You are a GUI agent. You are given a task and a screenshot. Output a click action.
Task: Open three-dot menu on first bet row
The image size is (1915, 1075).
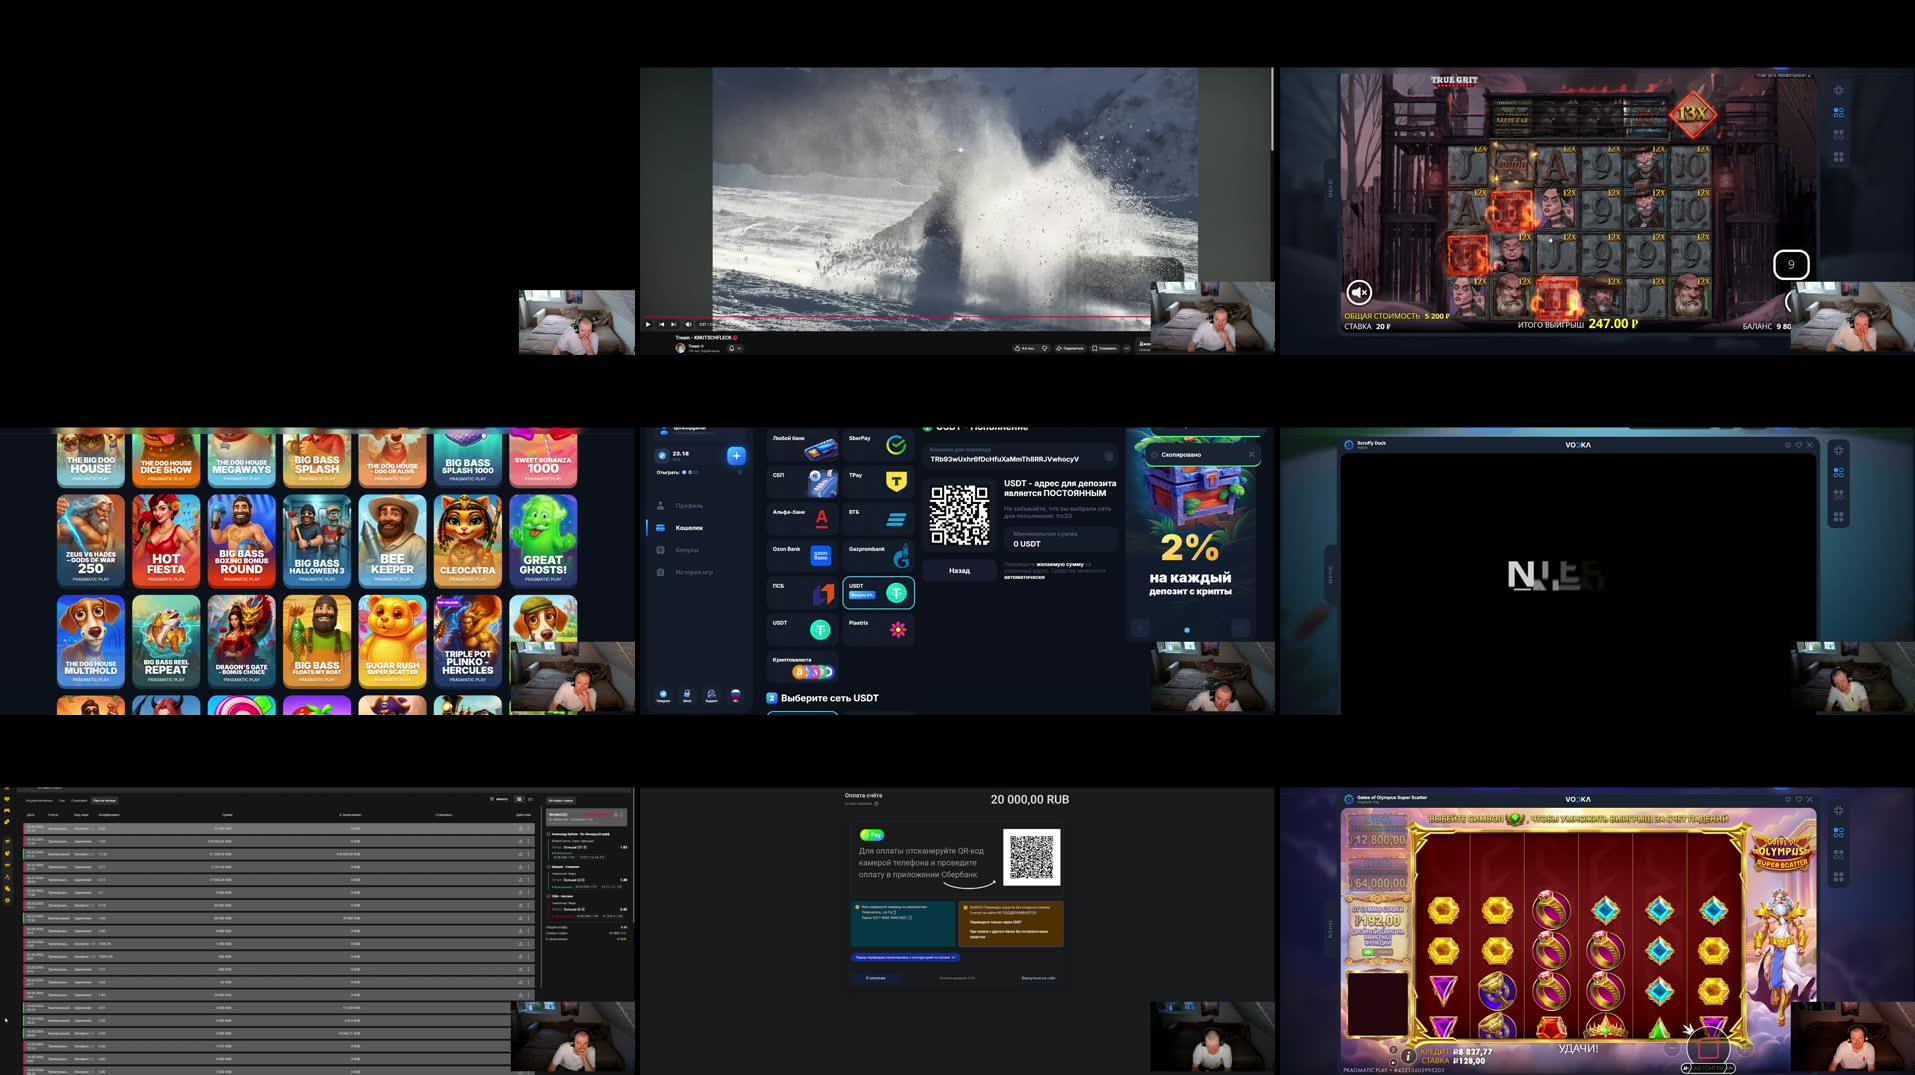(x=528, y=829)
